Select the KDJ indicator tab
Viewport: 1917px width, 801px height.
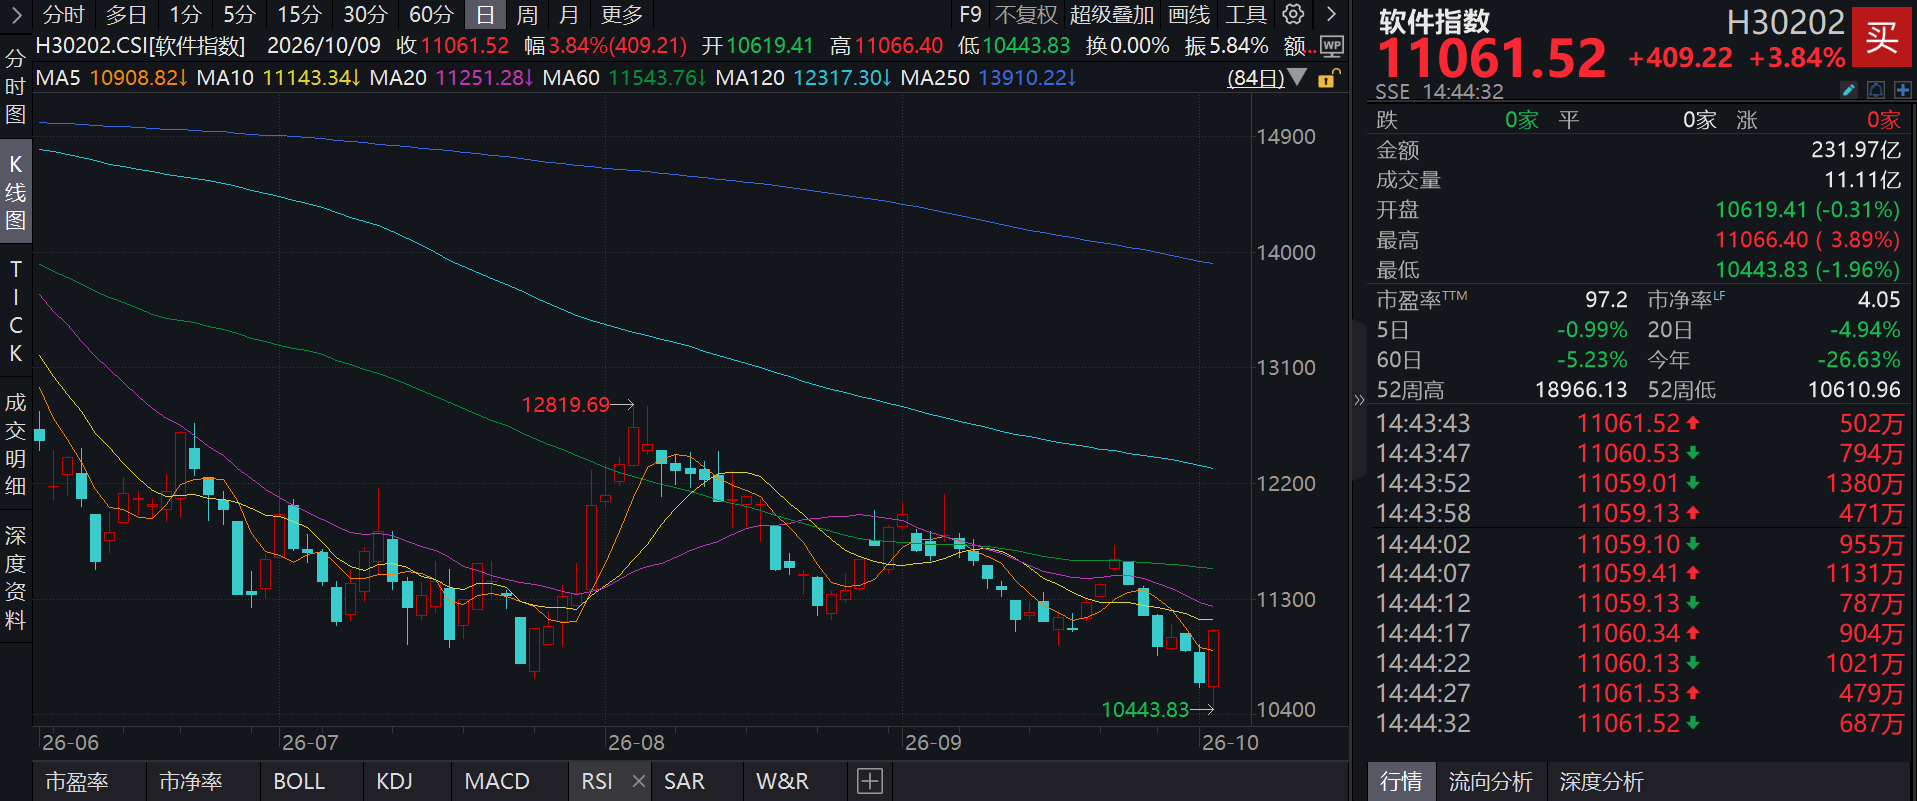[x=394, y=781]
